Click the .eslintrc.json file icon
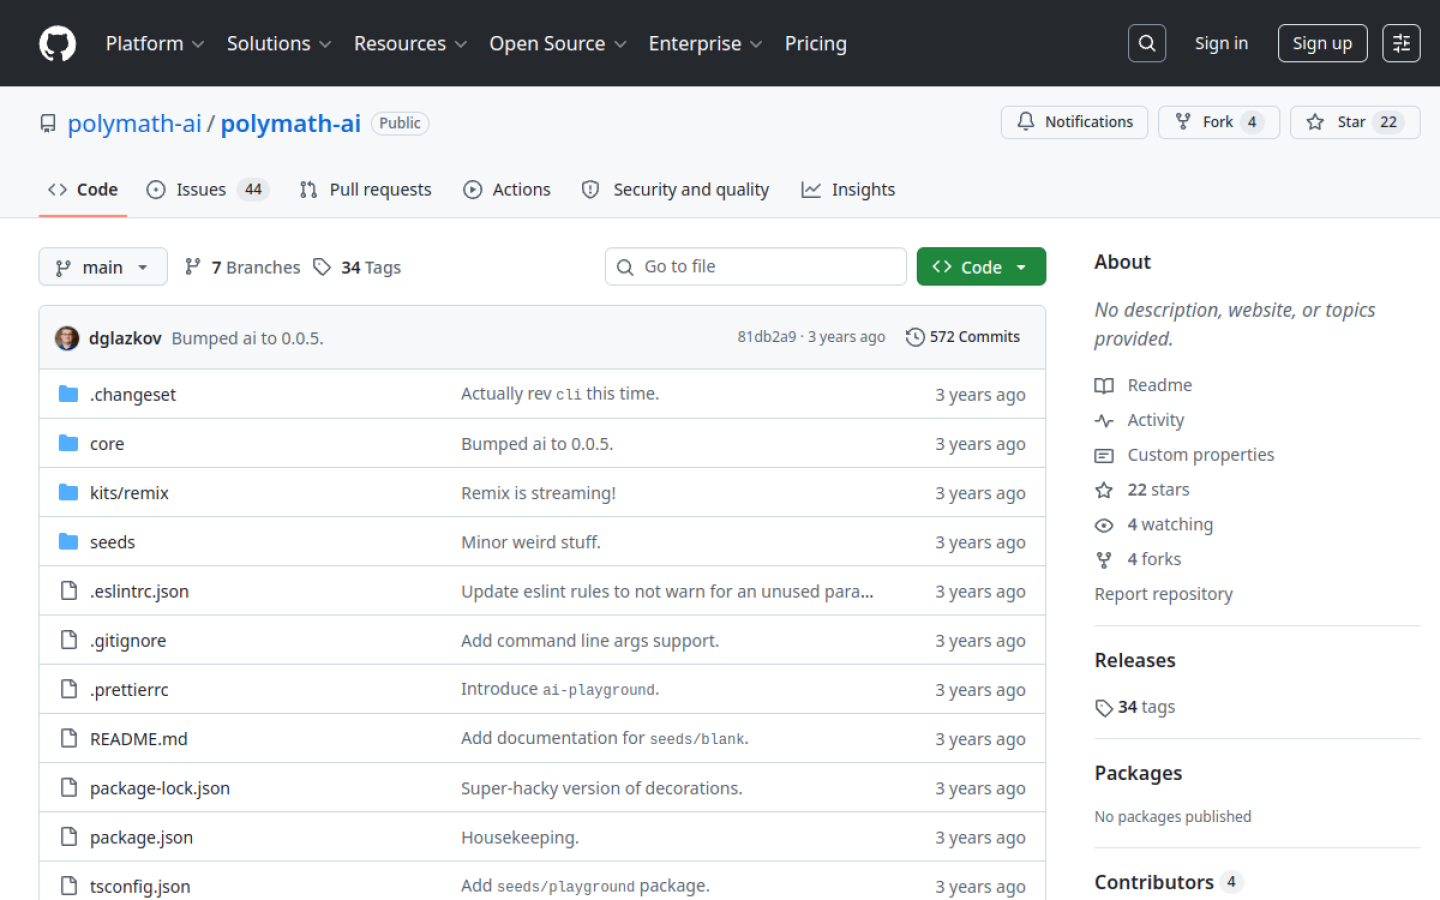This screenshot has height=900, width=1440. pos(68,590)
